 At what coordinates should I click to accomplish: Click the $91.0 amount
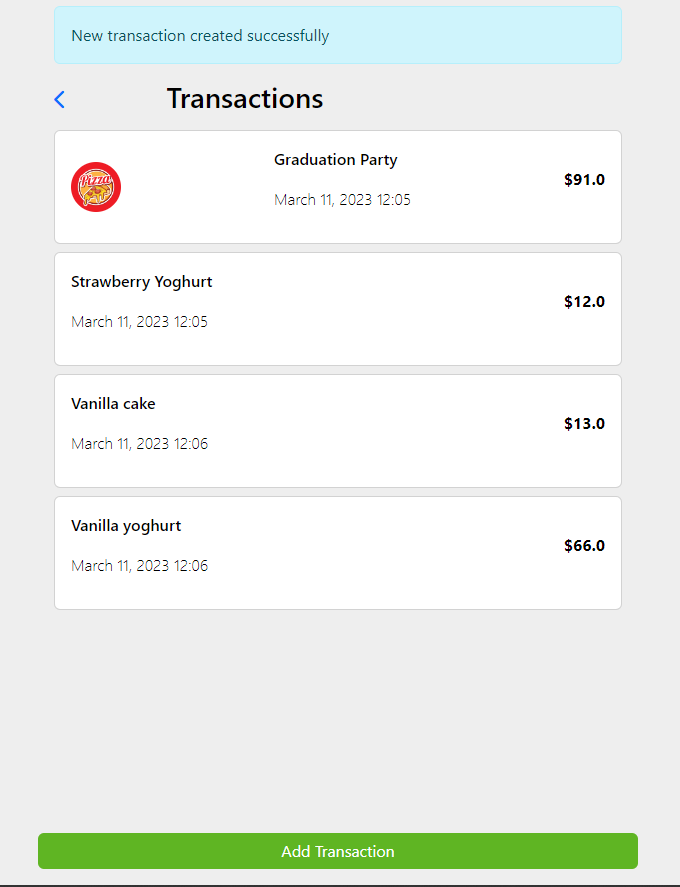584,180
